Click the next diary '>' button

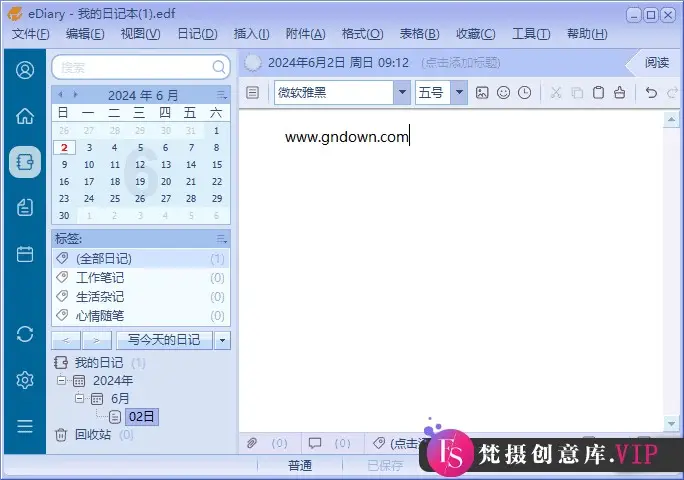click(x=97, y=340)
